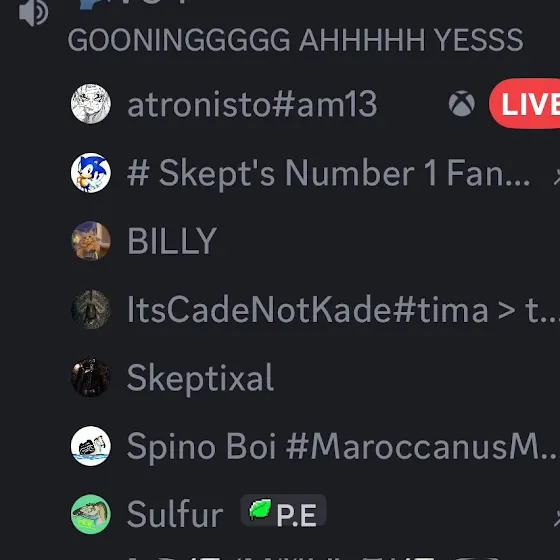Open BILLY's user entry
Screen dimensions: 560x560
pos(172,241)
